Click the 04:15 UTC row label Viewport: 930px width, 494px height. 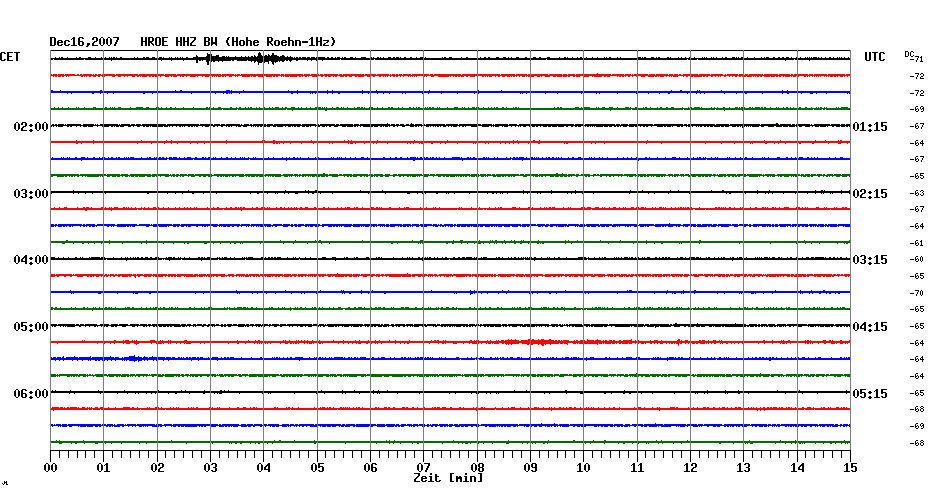click(x=870, y=327)
